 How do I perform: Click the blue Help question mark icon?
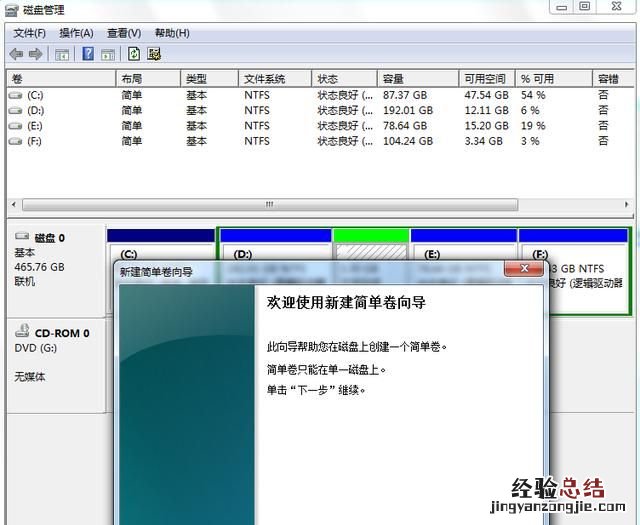pos(88,54)
